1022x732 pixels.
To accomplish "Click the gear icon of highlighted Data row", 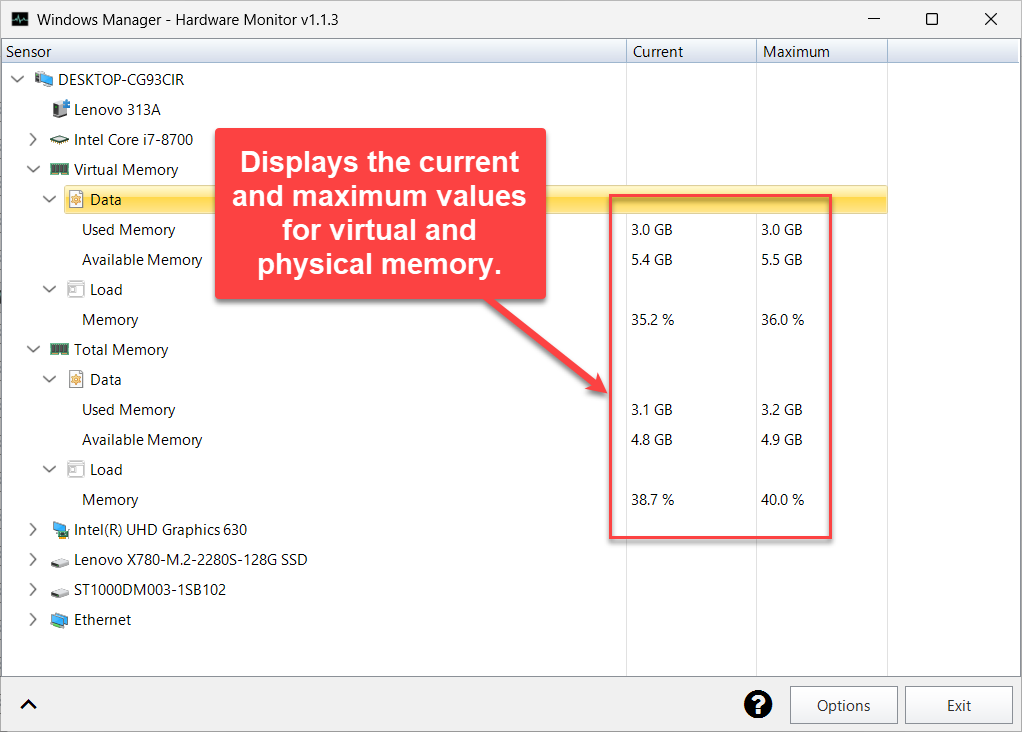I will (x=76, y=199).
